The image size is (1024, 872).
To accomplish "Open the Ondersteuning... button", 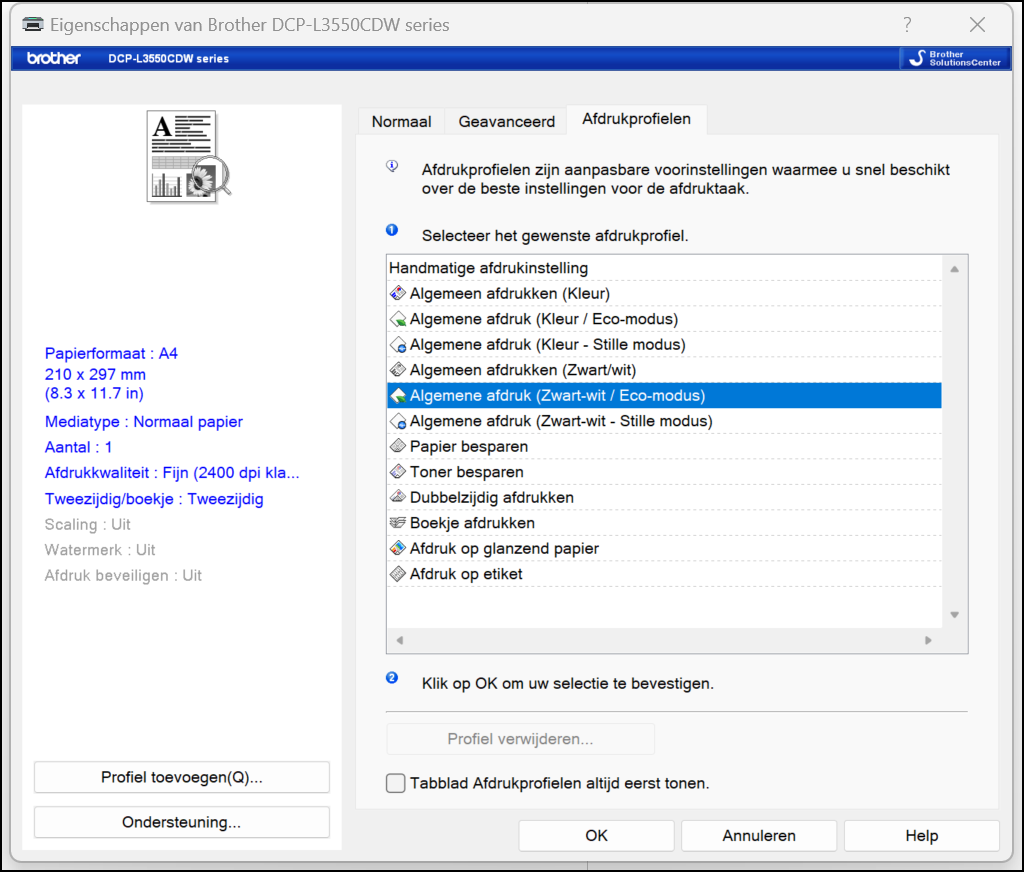I will [x=182, y=822].
